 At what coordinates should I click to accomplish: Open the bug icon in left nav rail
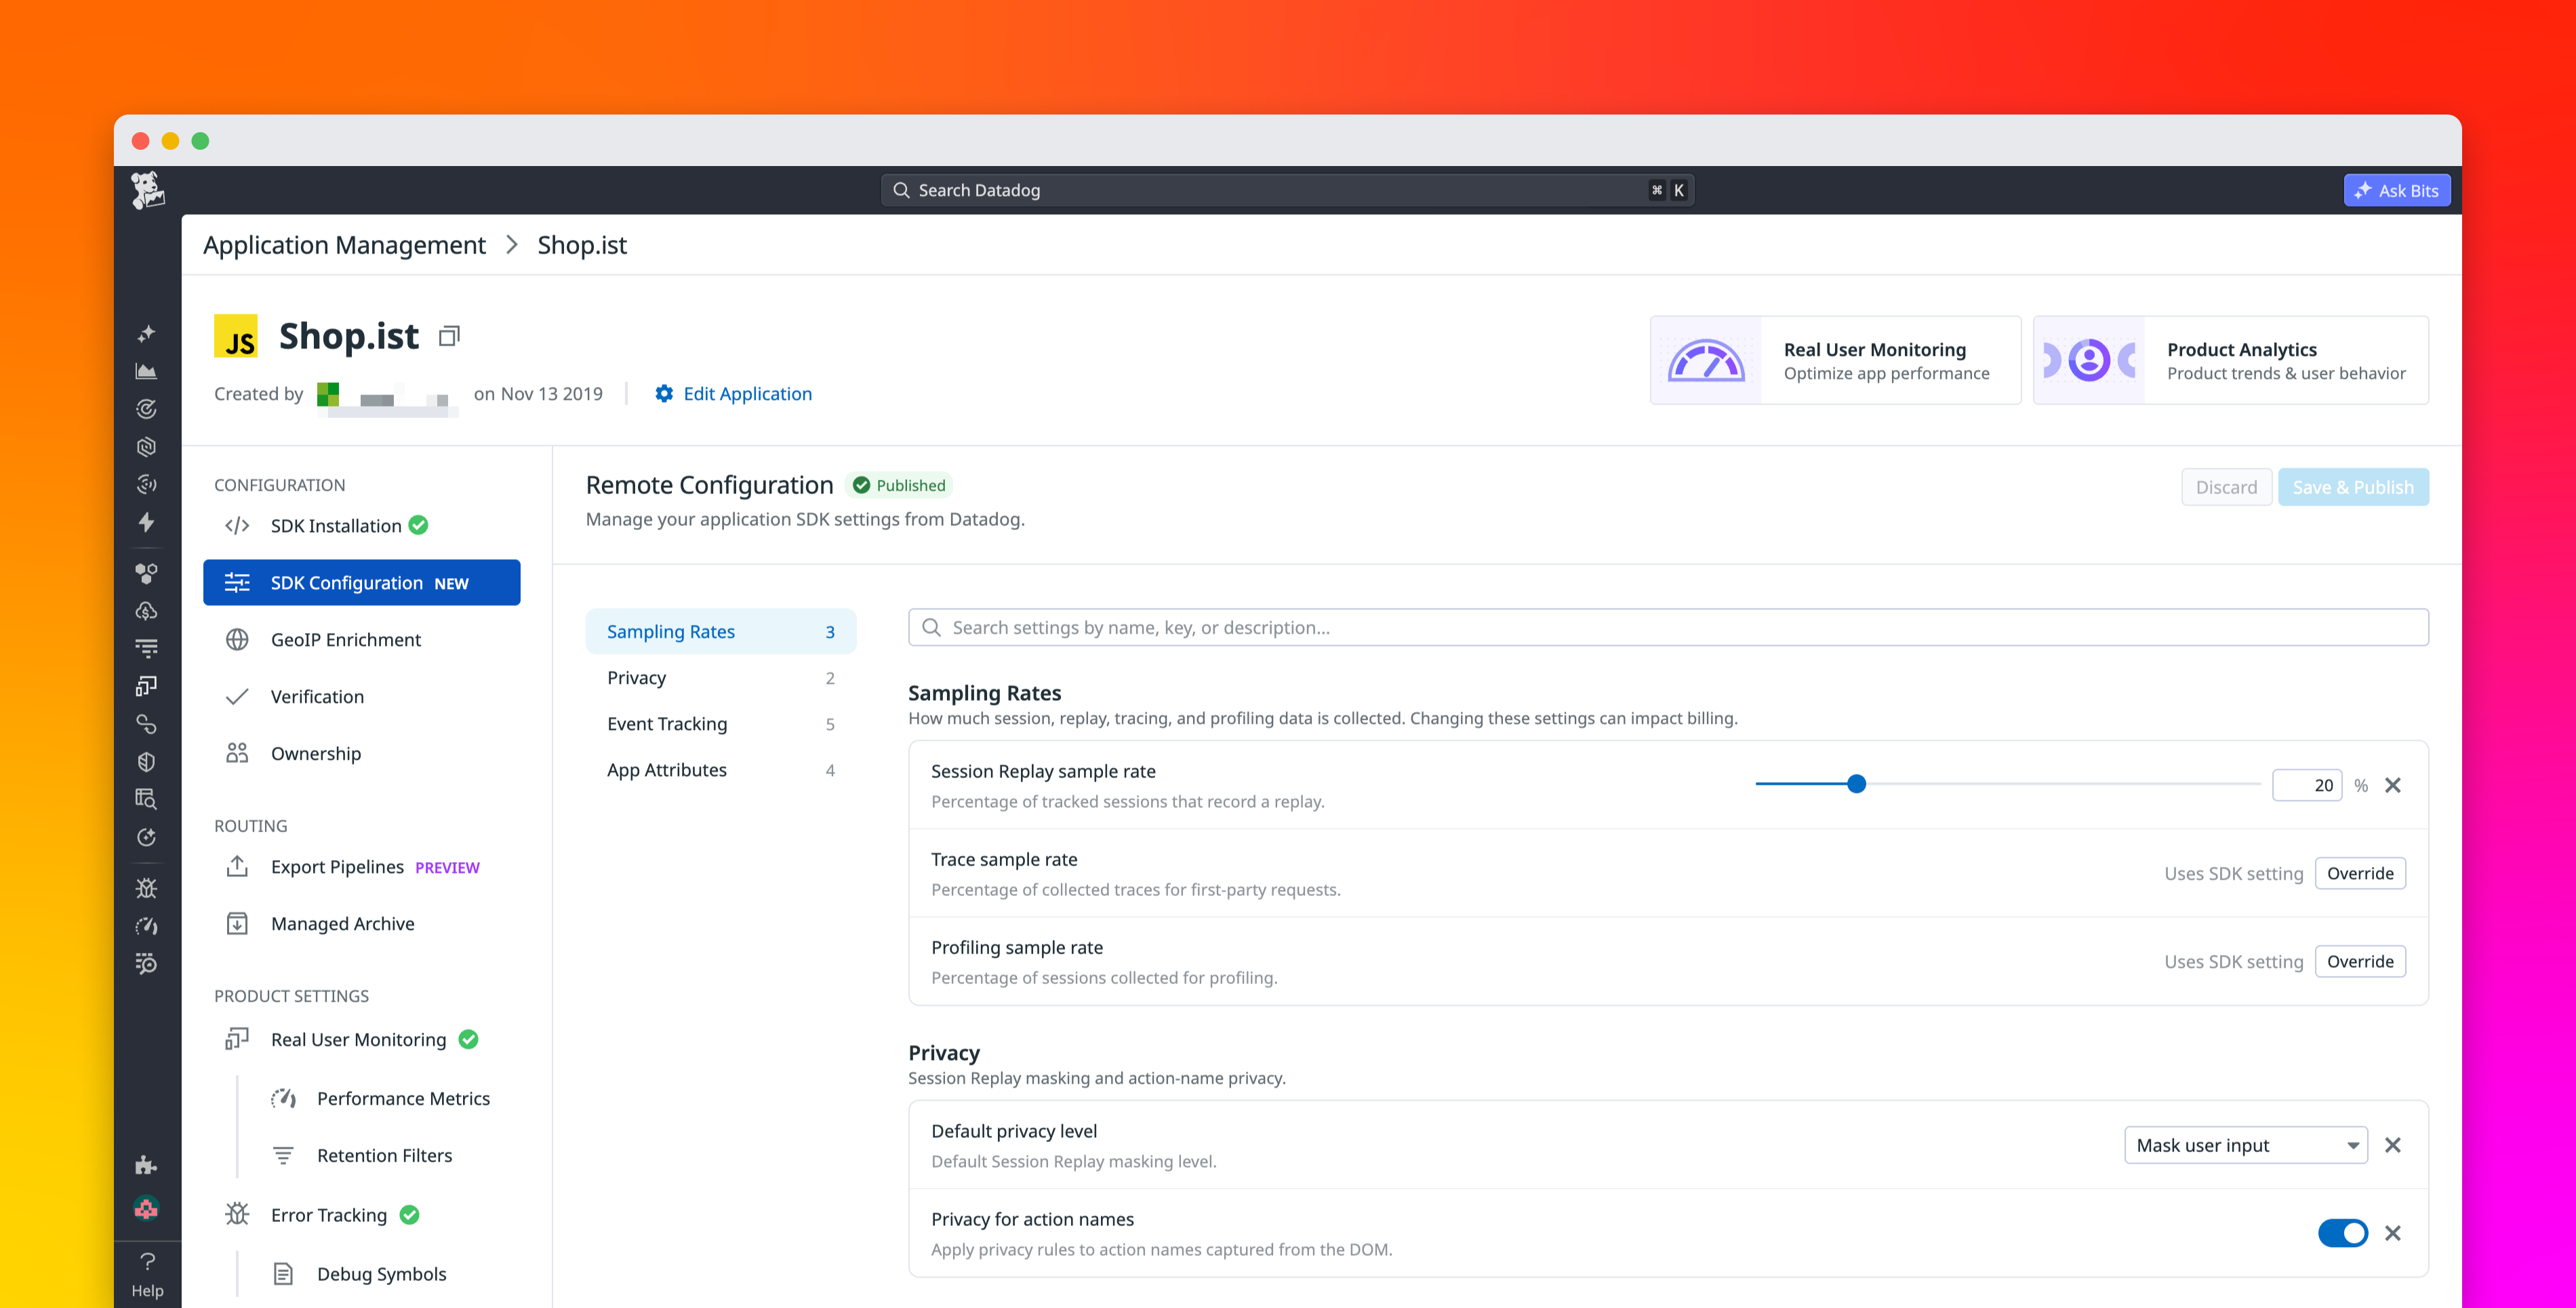pyautogui.click(x=146, y=888)
